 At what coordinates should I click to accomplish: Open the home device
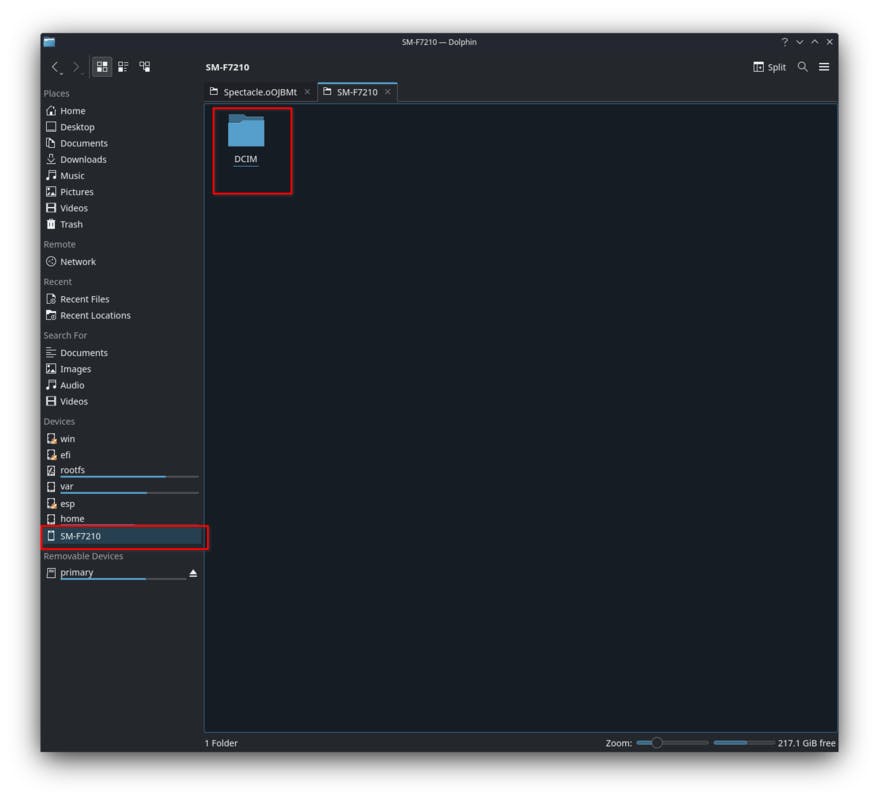coord(121,519)
